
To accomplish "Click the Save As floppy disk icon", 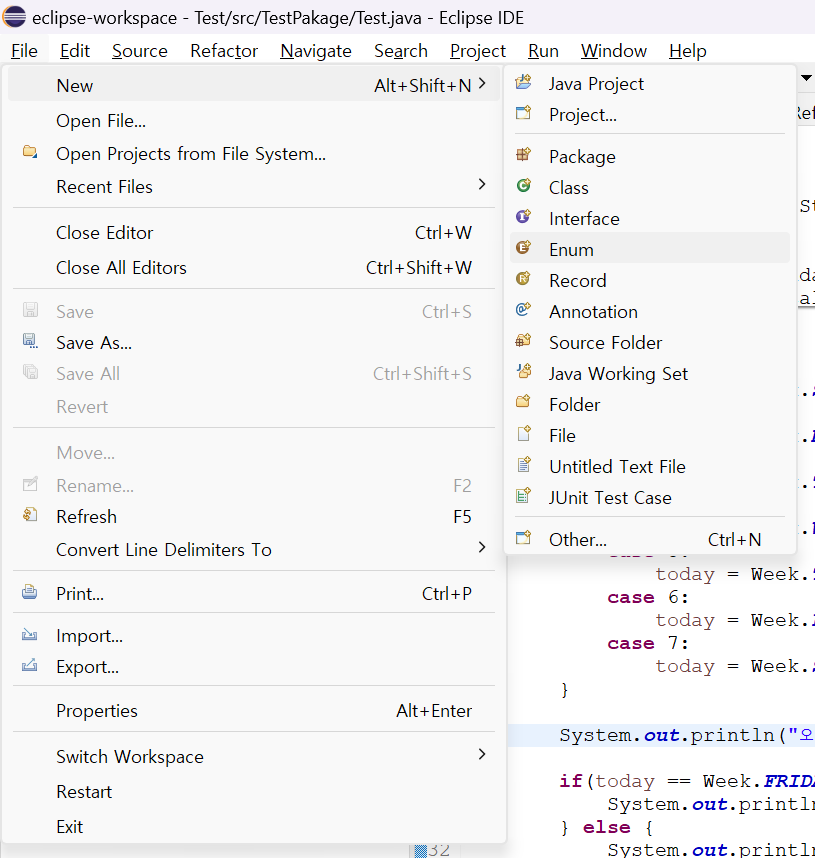I will tap(30, 341).
